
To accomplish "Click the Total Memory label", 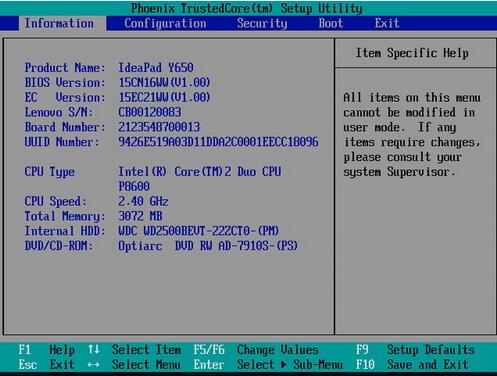I will (65, 216).
